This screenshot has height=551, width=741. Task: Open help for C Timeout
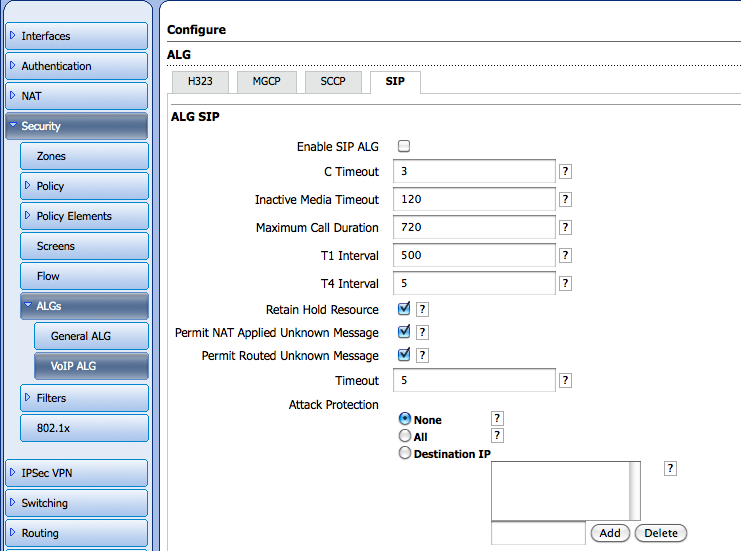[565, 172]
